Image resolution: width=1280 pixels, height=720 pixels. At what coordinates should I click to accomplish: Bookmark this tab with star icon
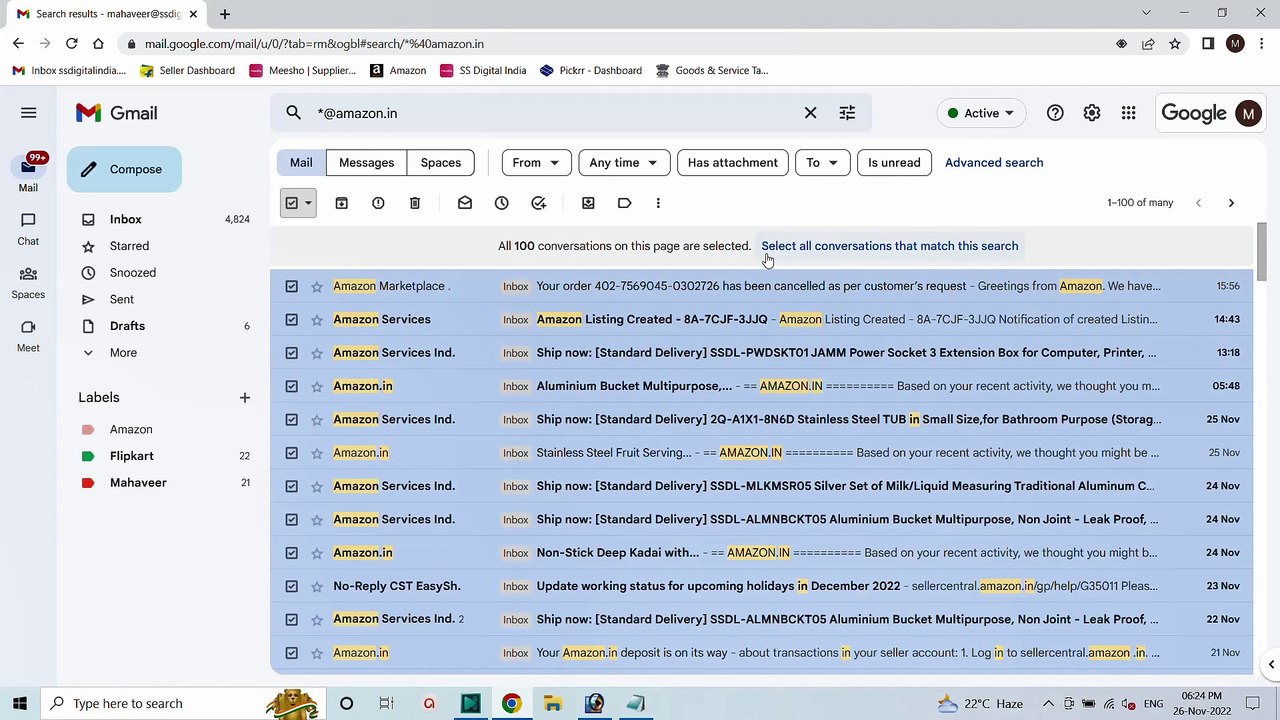pyautogui.click(x=1175, y=44)
